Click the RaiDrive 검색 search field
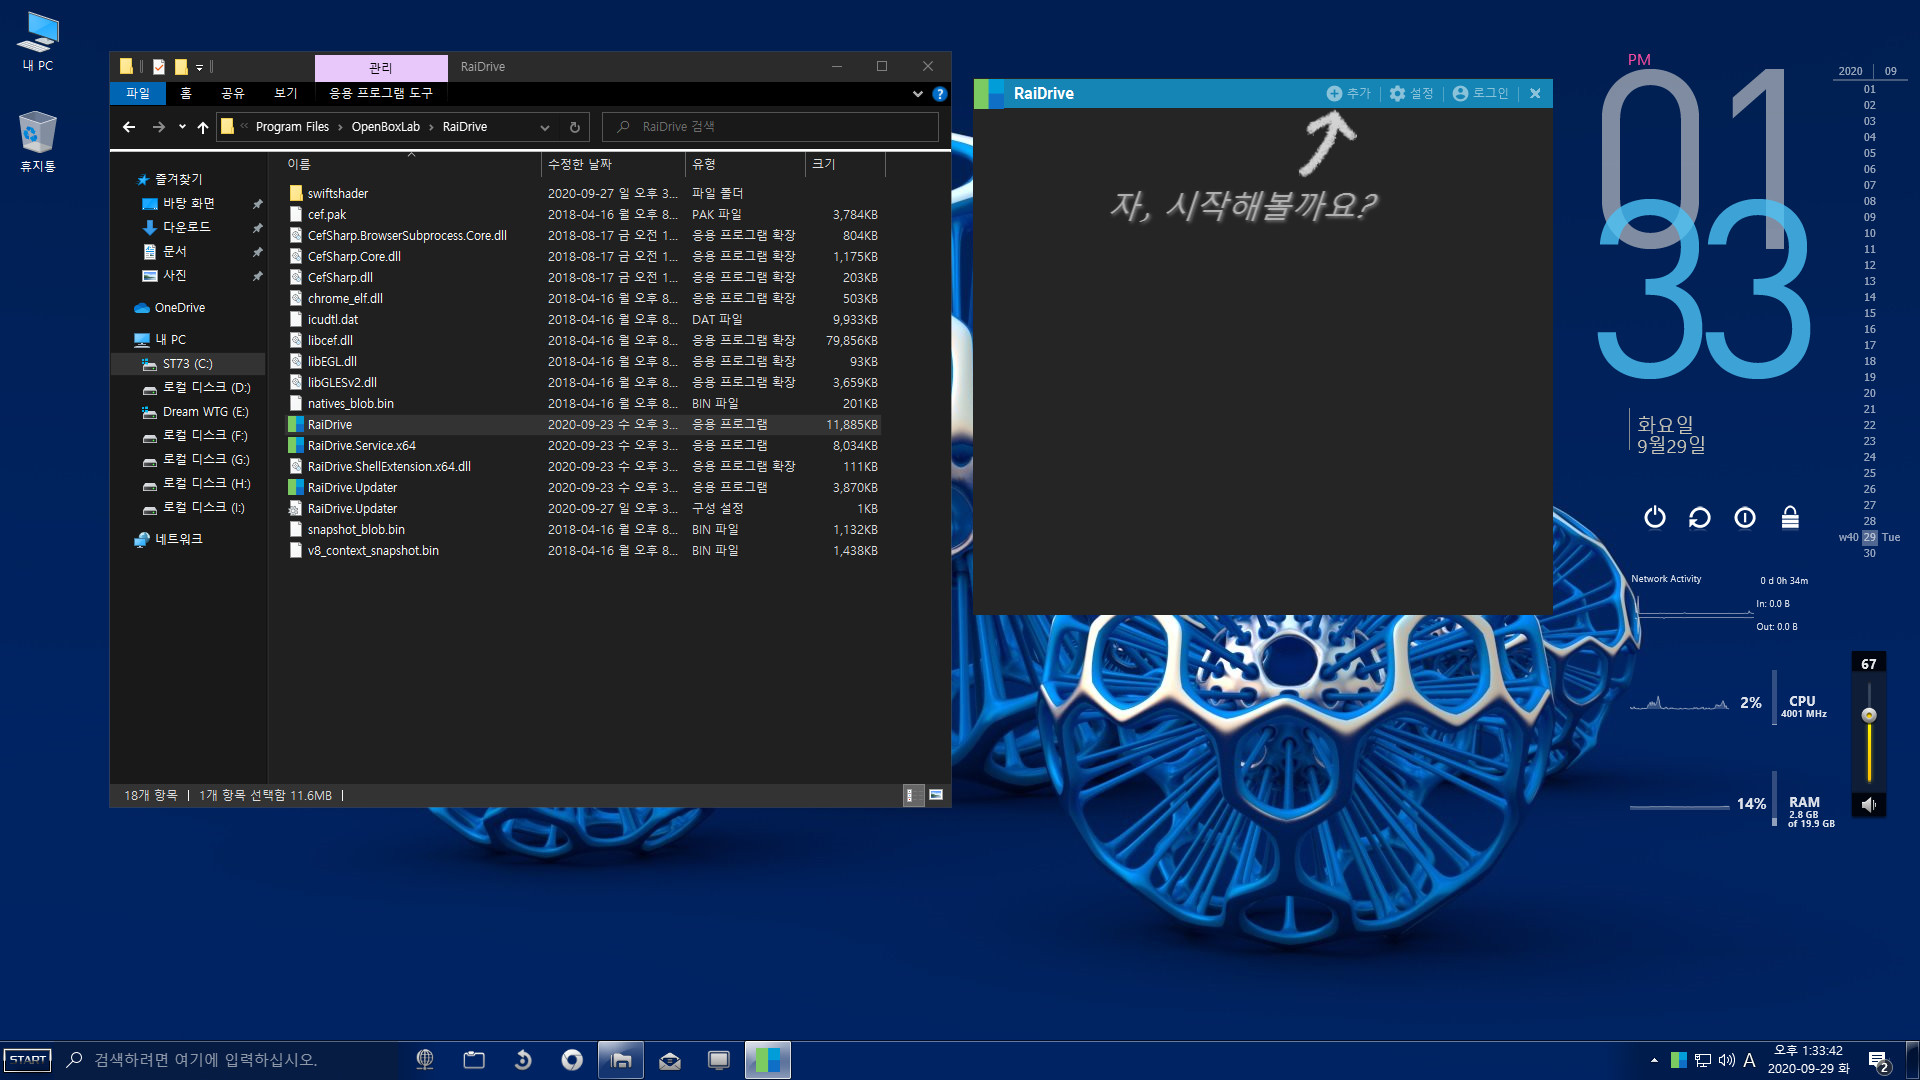This screenshot has width=1920, height=1080. tap(770, 127)
